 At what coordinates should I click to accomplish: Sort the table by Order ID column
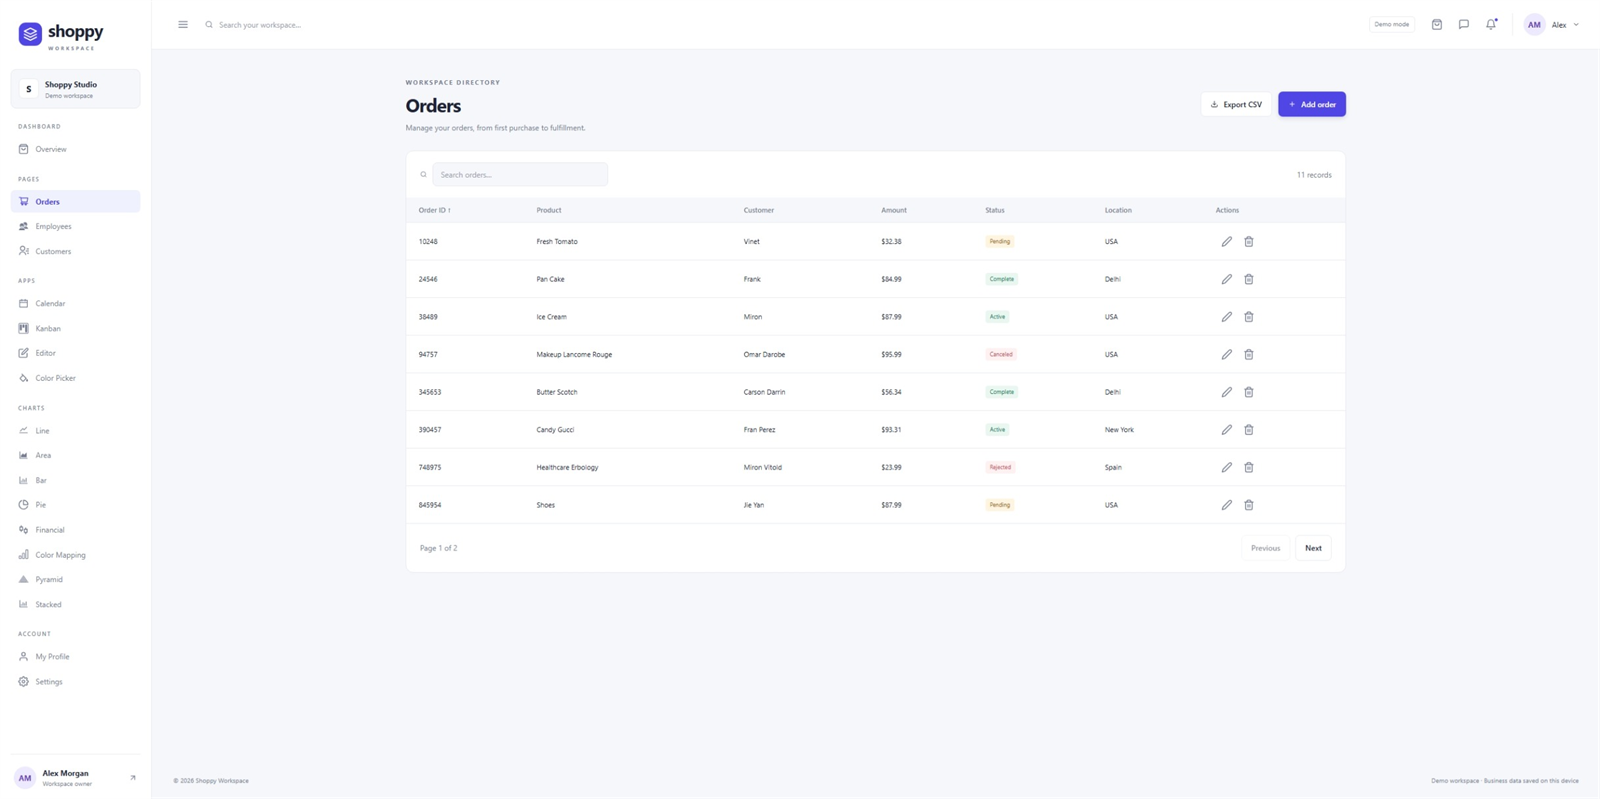(x=434, y=210)
